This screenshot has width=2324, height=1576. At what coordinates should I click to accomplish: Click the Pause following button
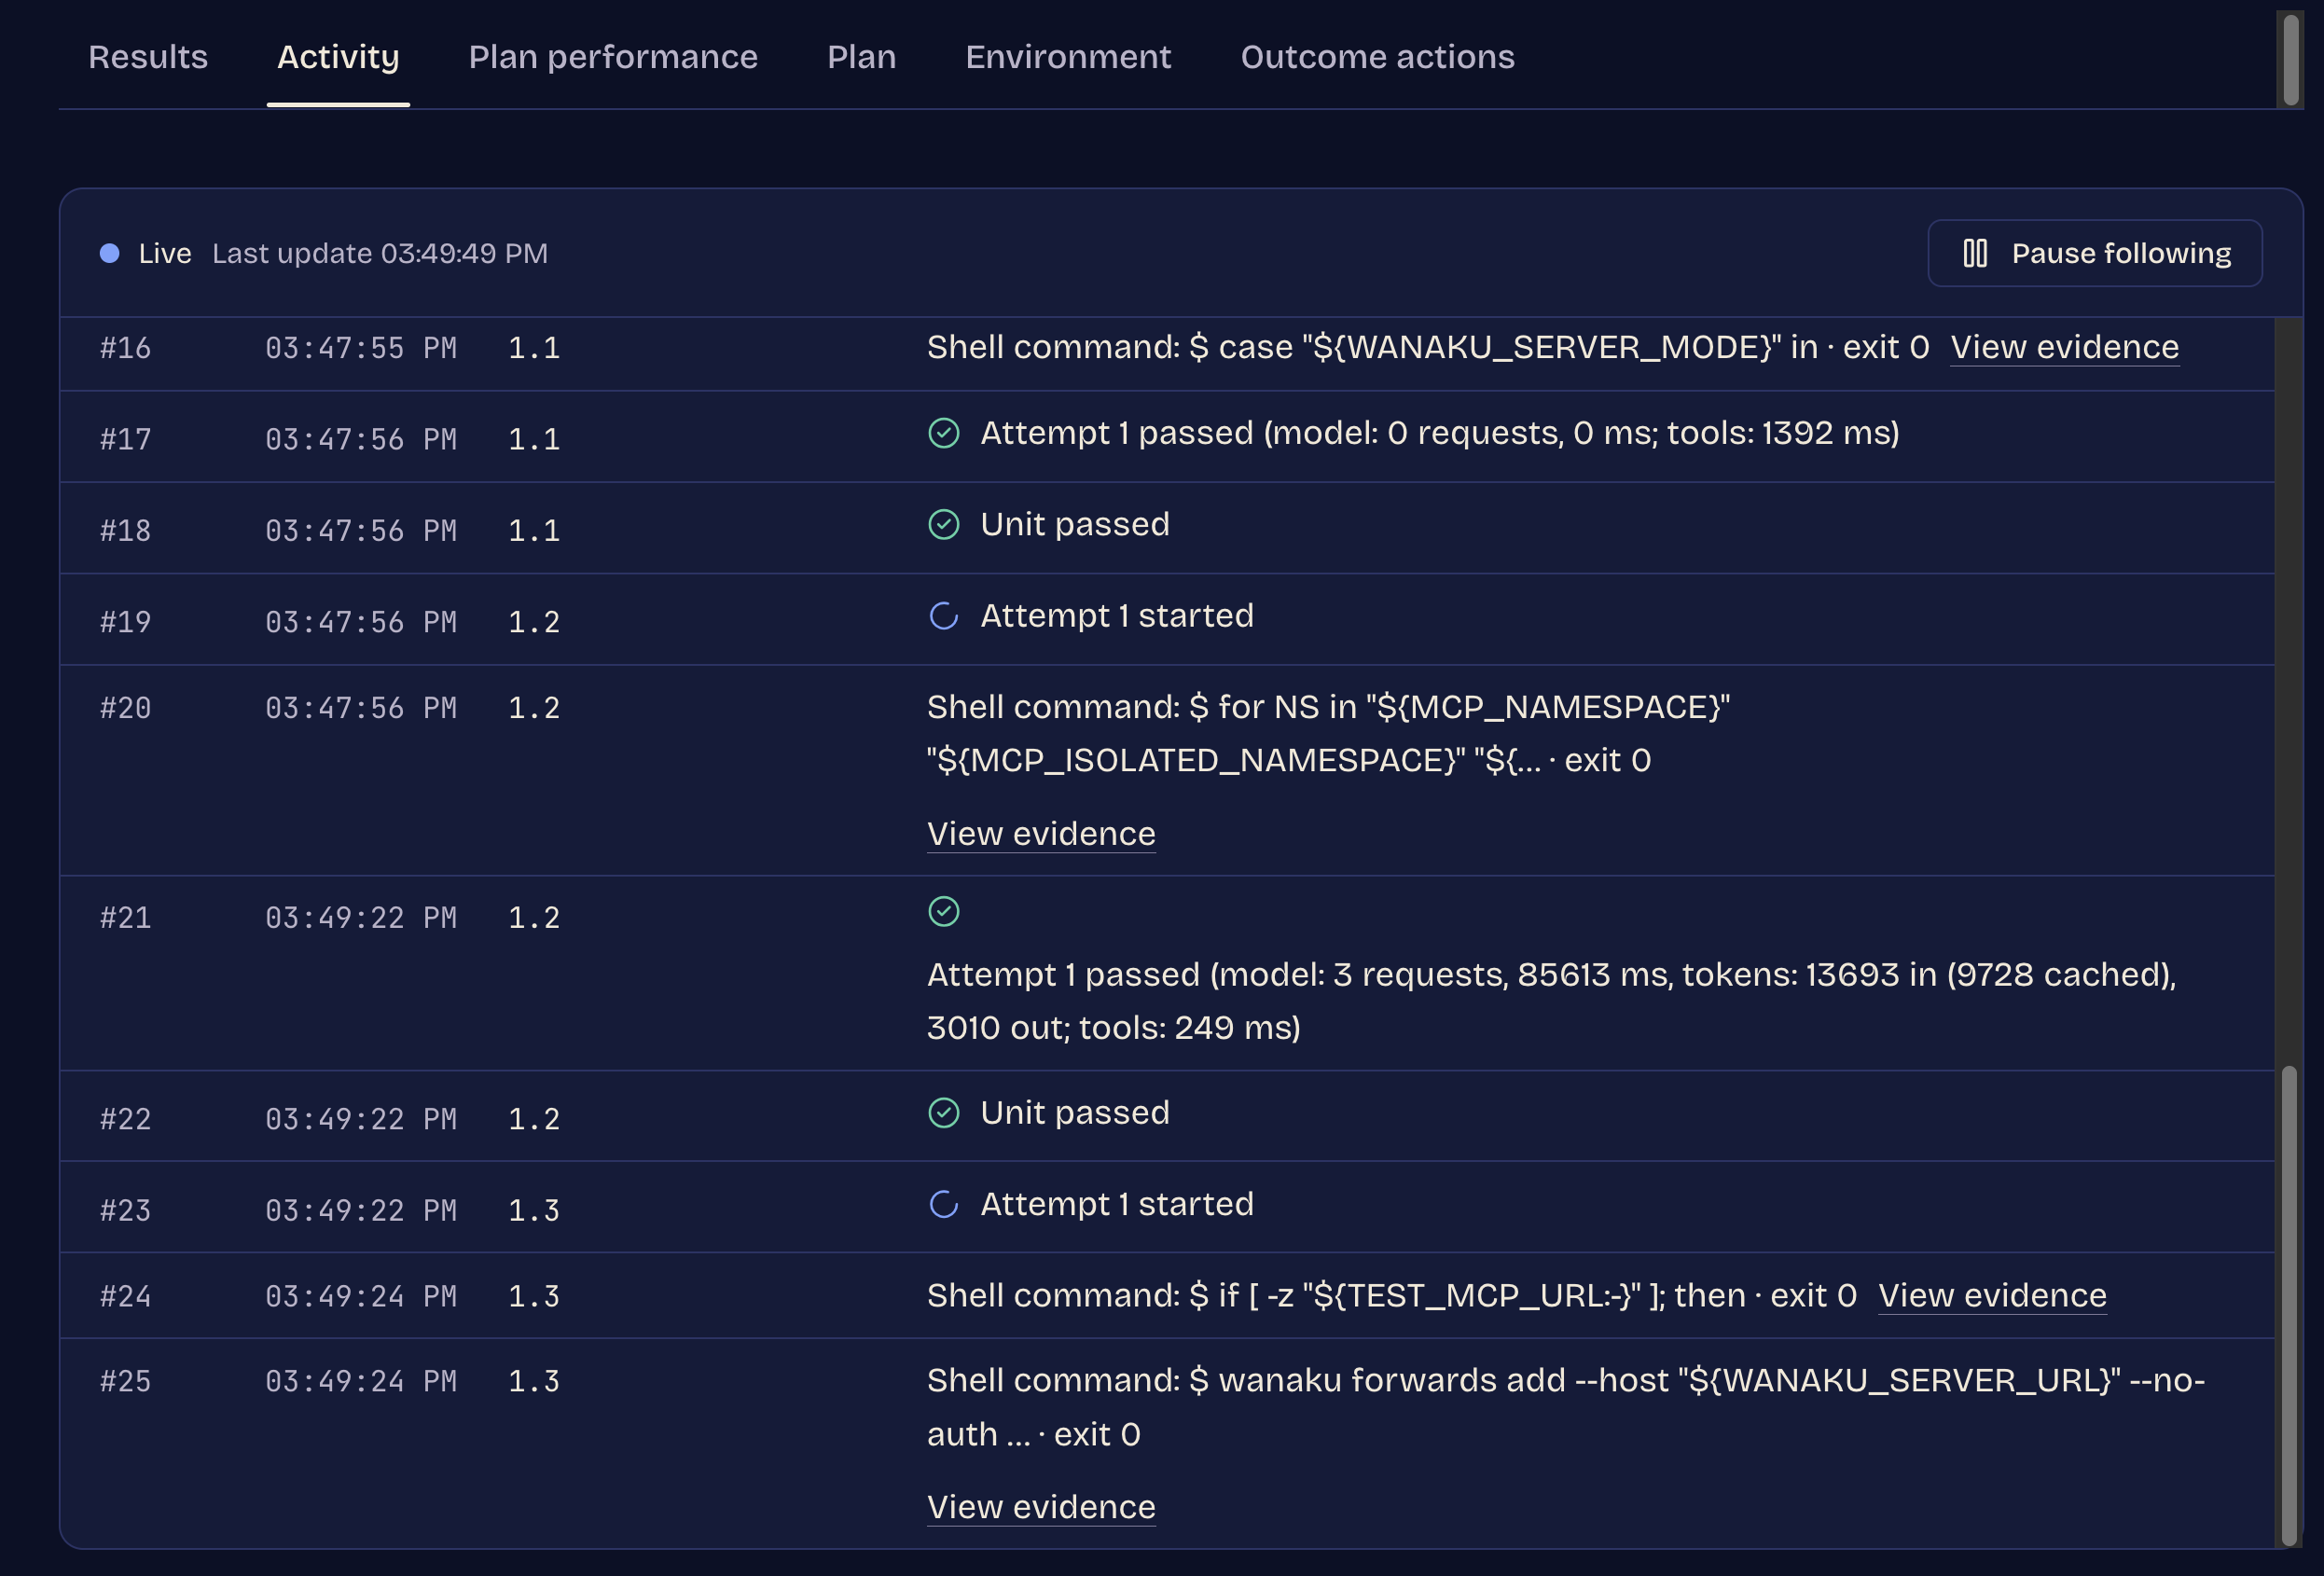(x=2094, y=253)
